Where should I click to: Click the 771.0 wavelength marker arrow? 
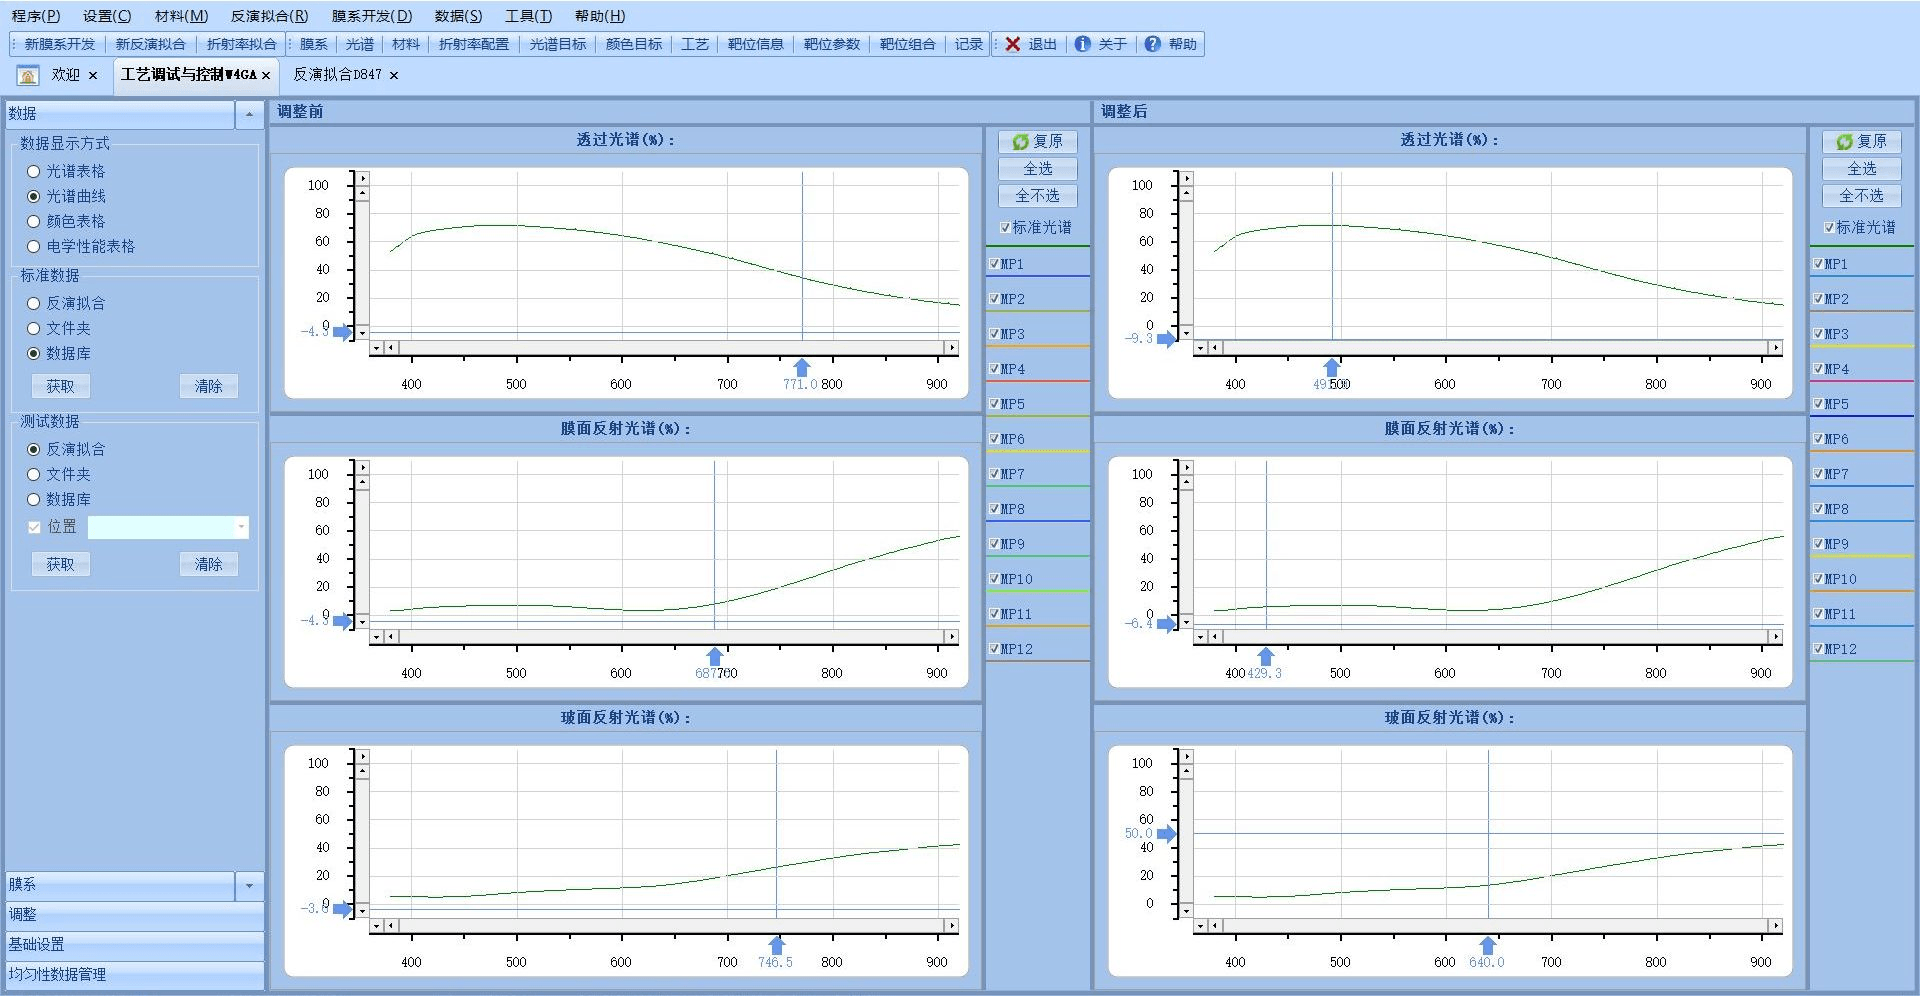point(802,367)
